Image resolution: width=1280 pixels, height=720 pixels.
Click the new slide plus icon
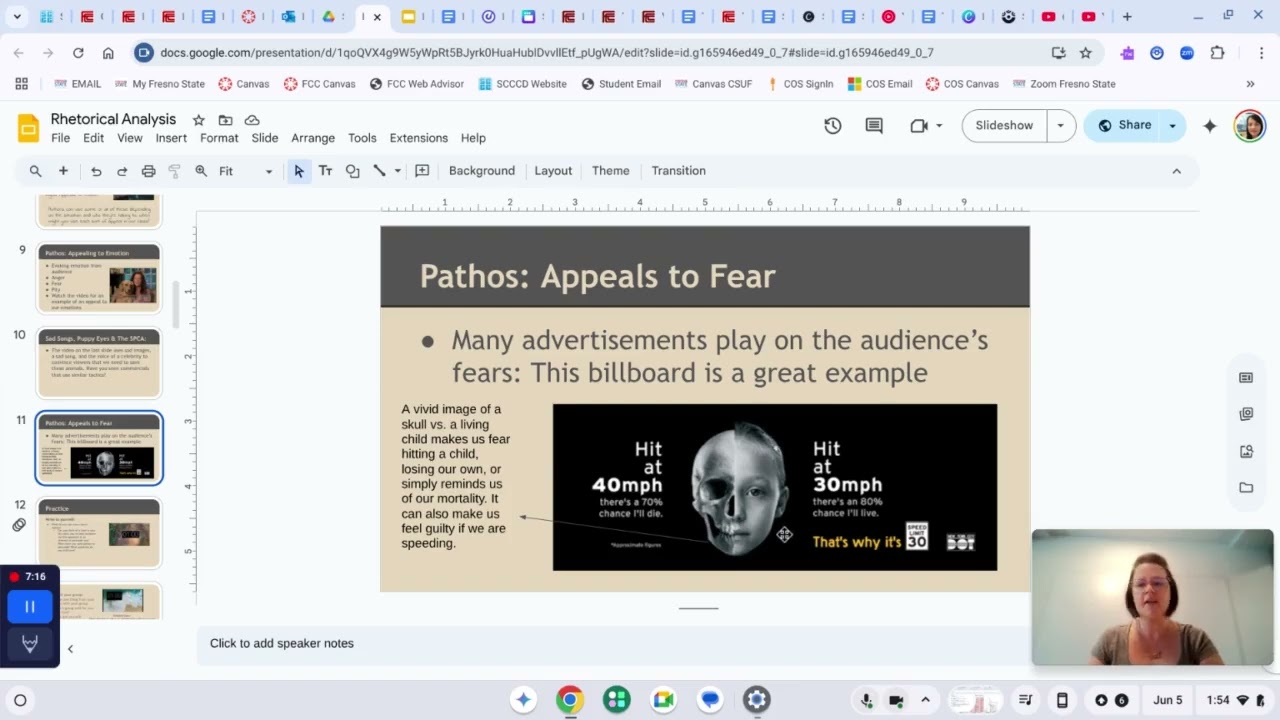coord(63,171)
